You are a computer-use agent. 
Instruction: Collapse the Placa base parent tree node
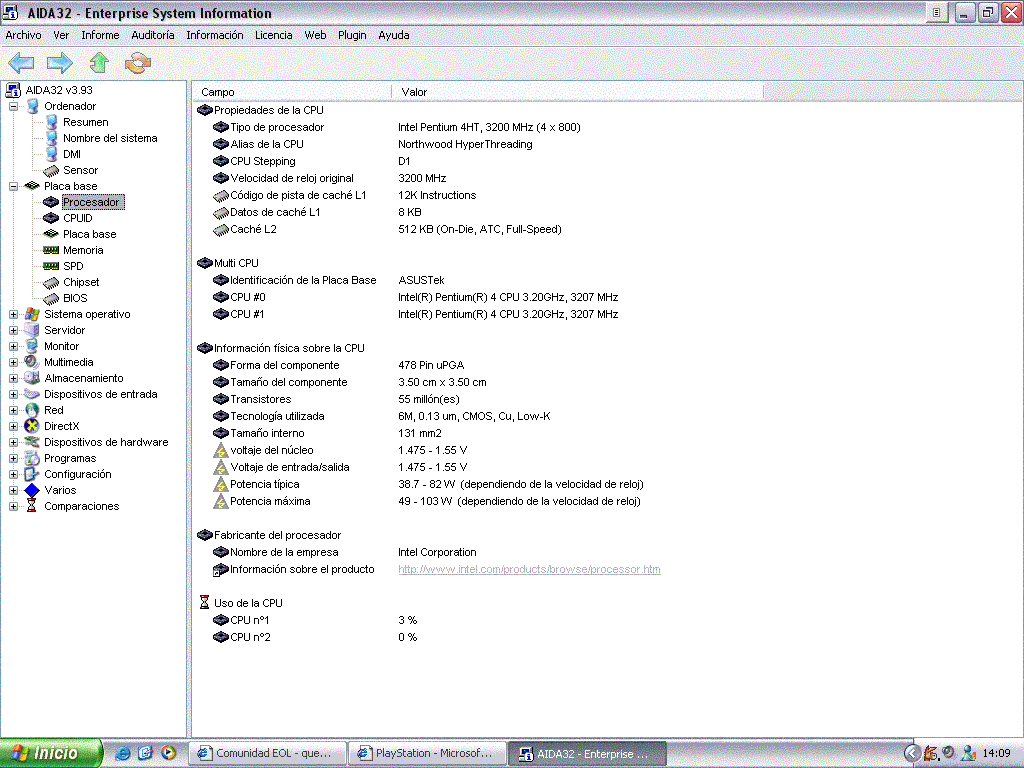coord(13,186)
